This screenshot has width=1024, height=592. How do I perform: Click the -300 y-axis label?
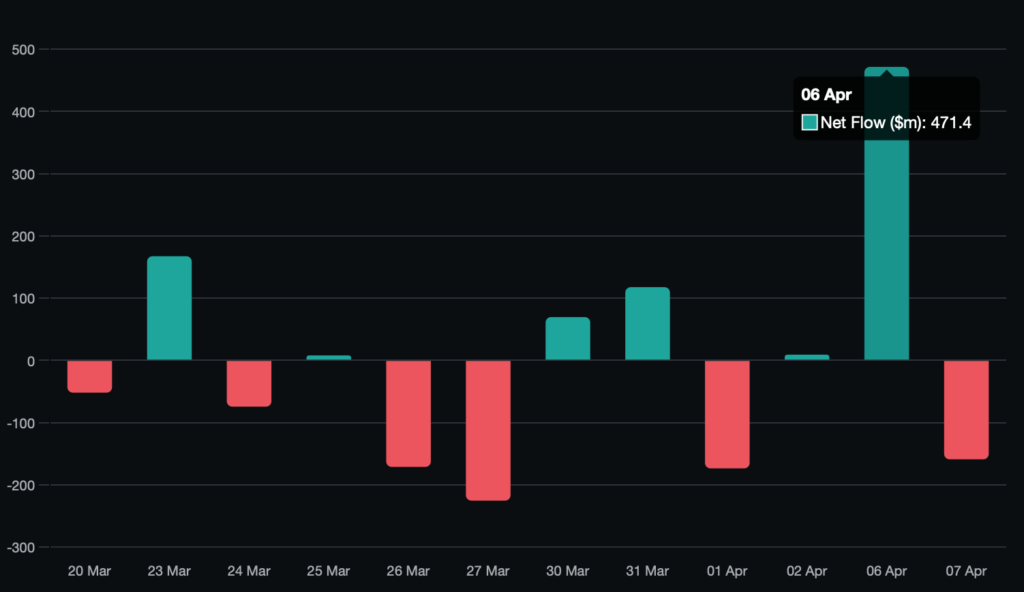20,548
